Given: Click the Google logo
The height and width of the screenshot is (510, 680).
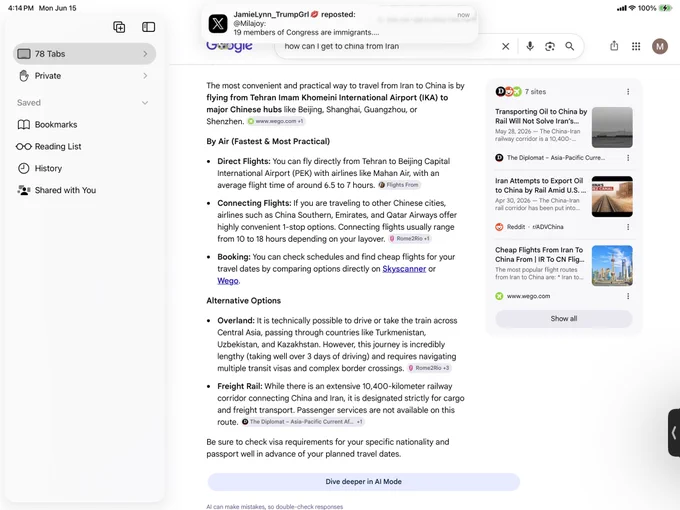Looking at the screenshot, I should 229,46.
